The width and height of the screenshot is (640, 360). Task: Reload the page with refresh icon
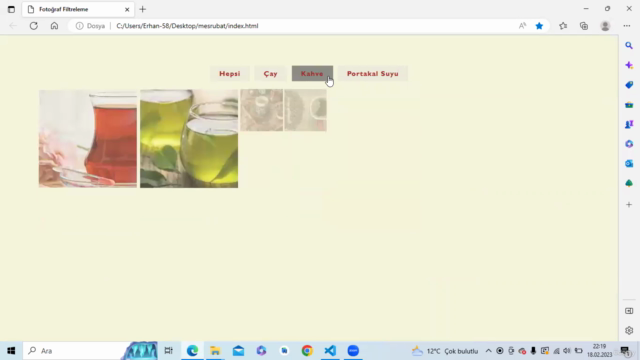point(33,26)
